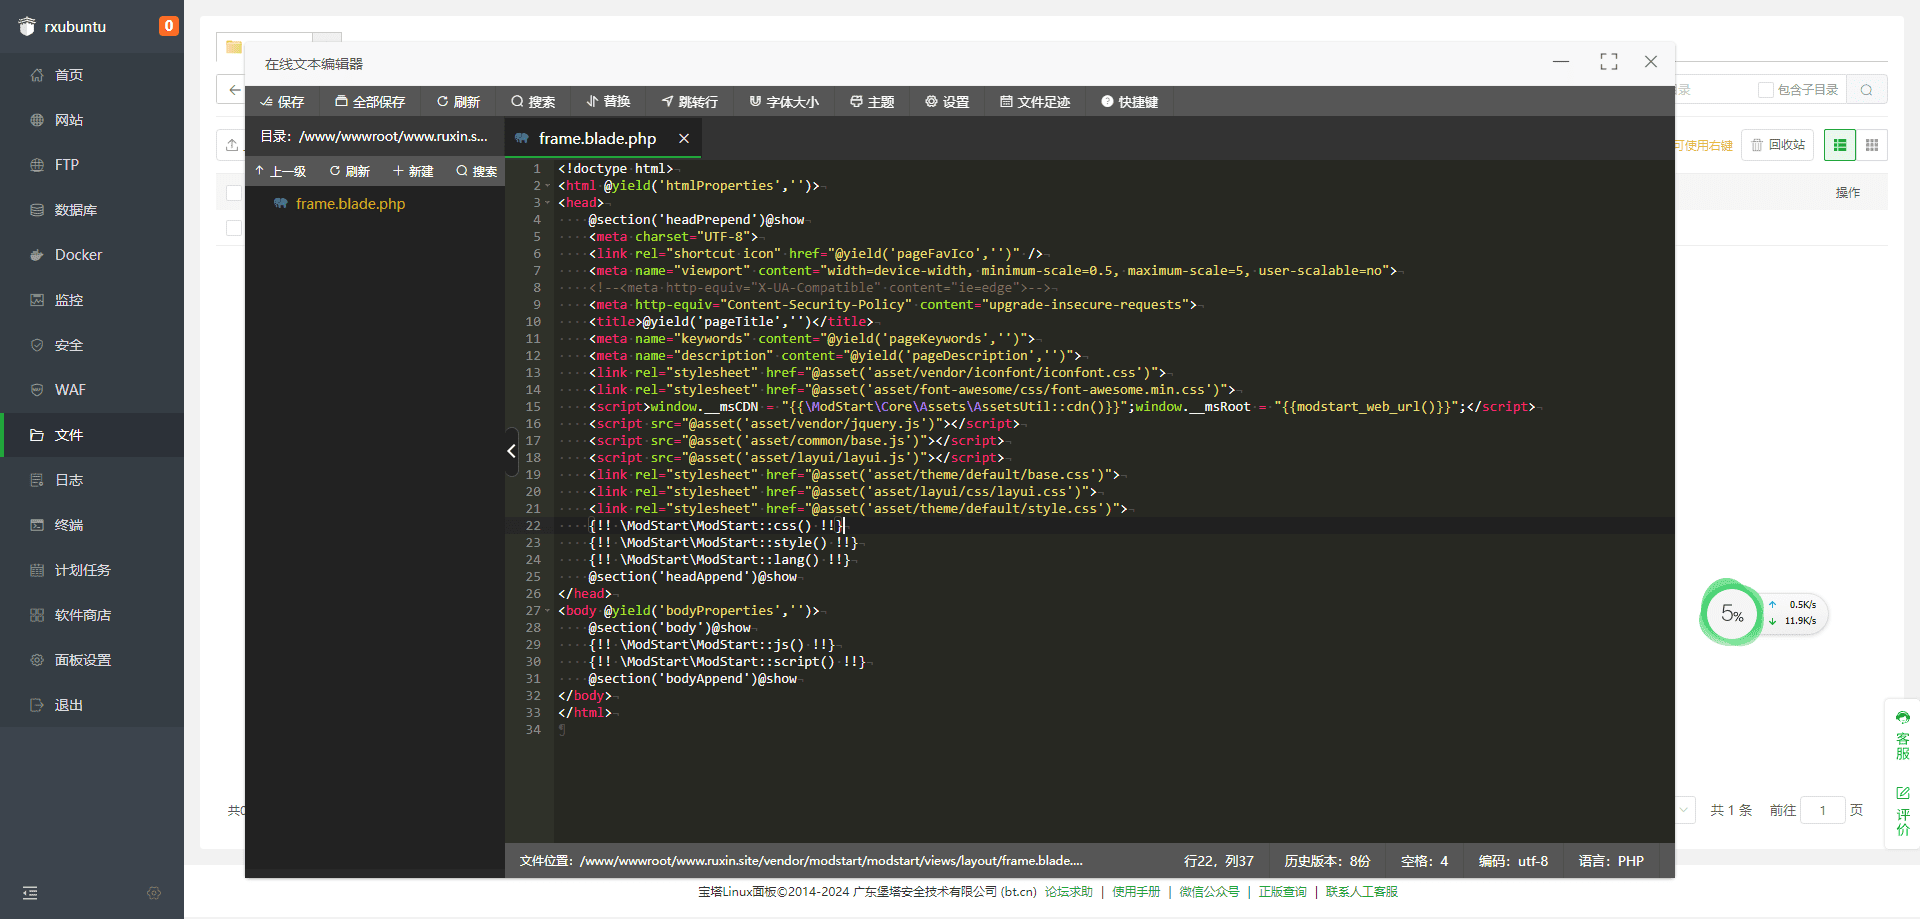Image resolution: width=1920 pixels, height=919 pixels.
Task: Toggle fullscreen for the online editor
Action: pyautogui.click(x=1609, y=62)
